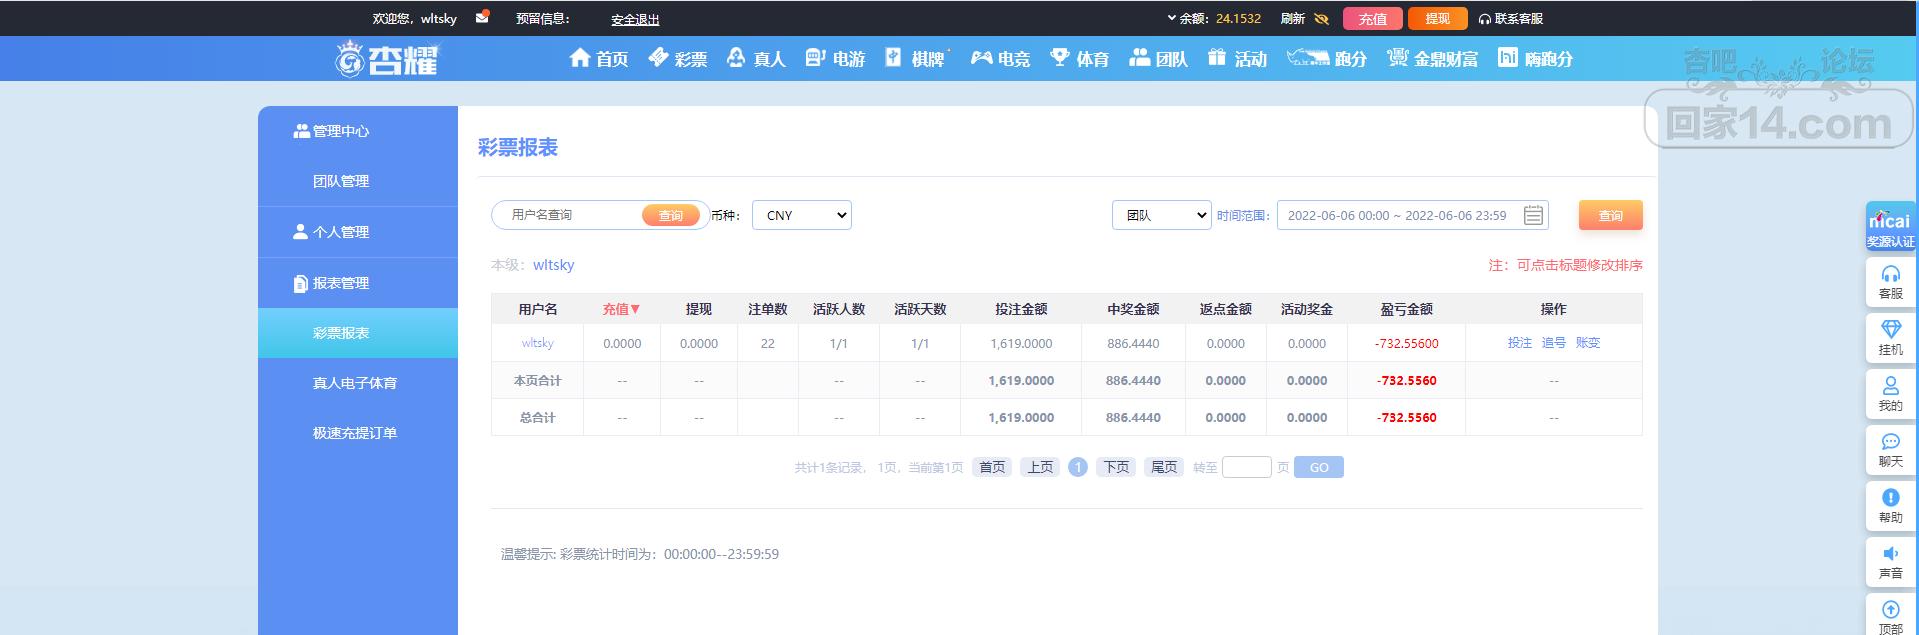Sort by the 充值 column header
Viewport: 1919px width, 635px height.
(x=621, y=309)
